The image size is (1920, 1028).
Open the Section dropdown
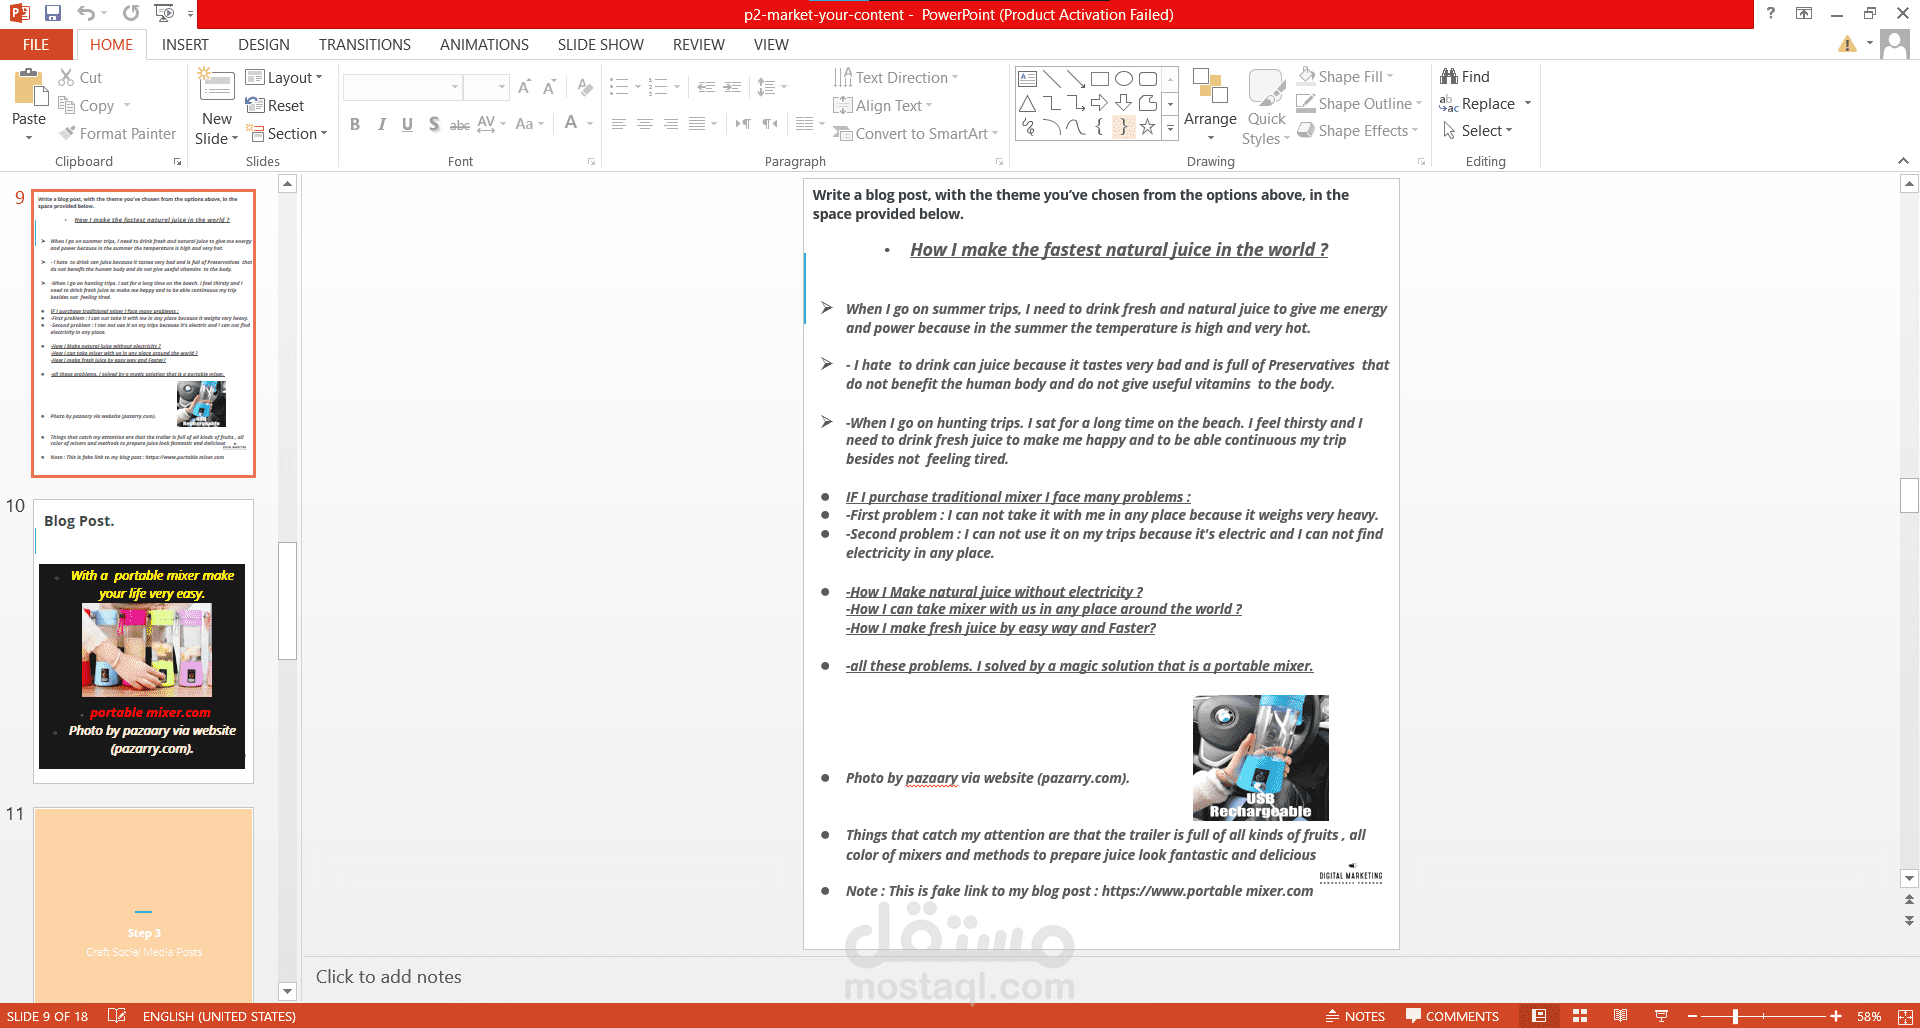tap(286, 133)
